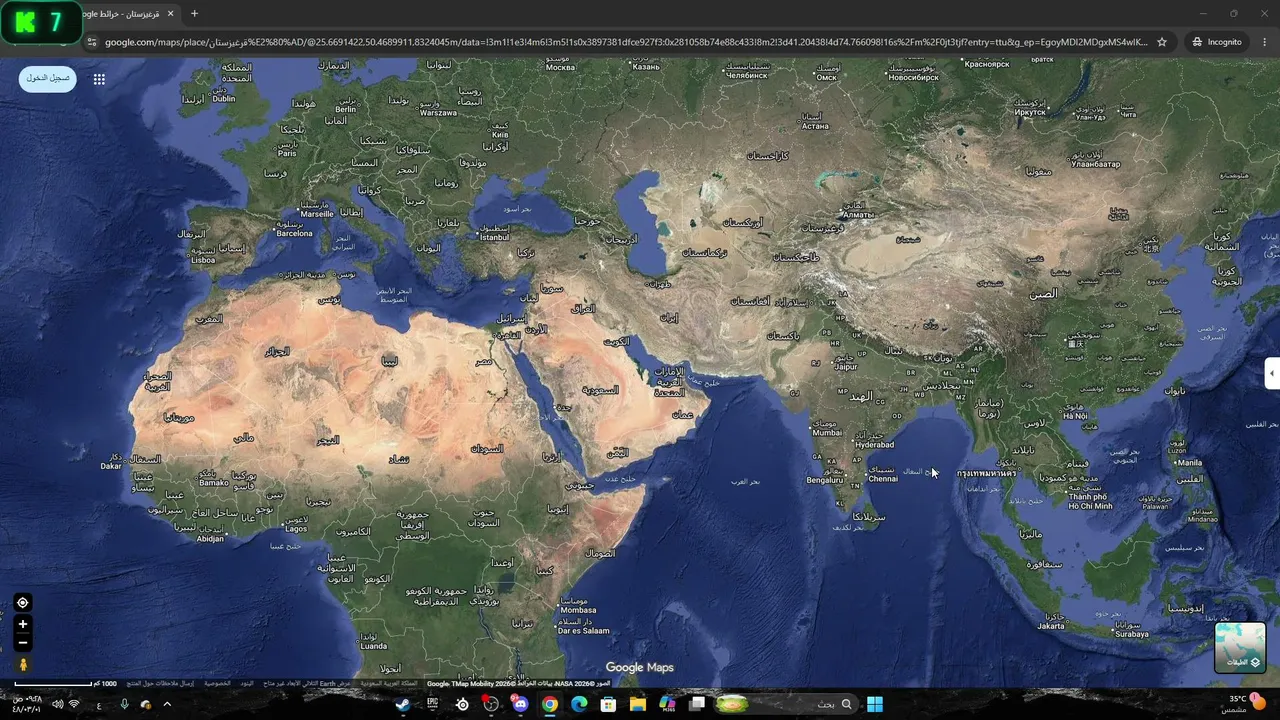Open the send product feedback link
Image resolution: width=1280 pixels, height=720 pixels.
(160, 684)
